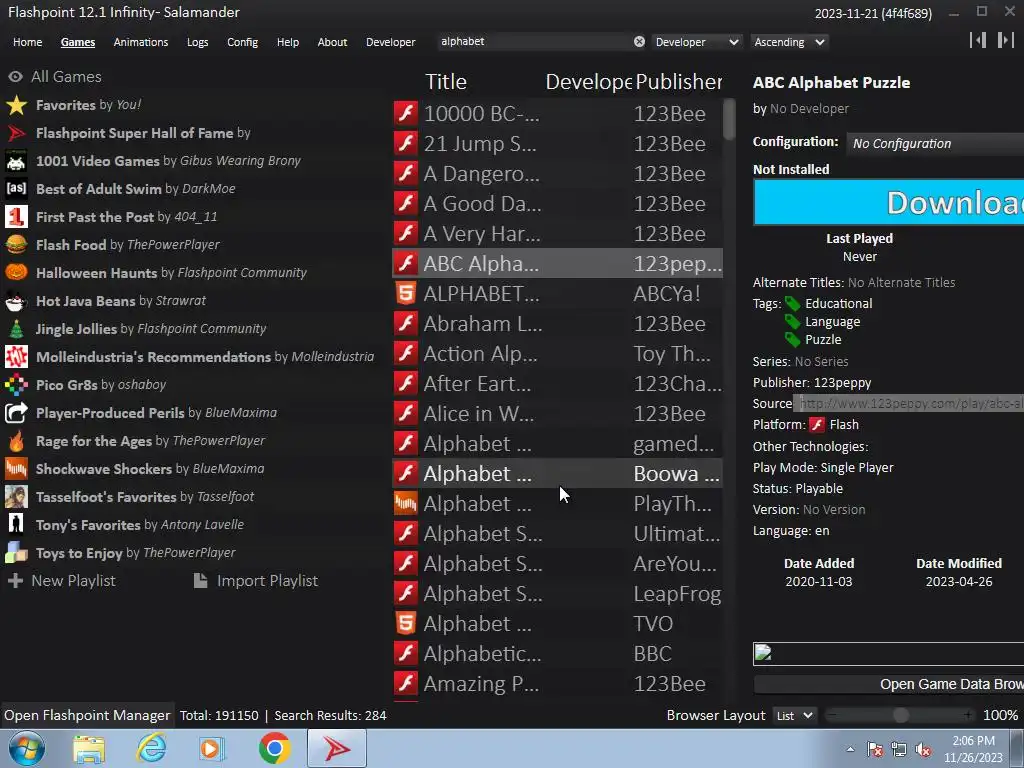
Task: Click the Player-Produced Perils icon
Action: point(16,413)
